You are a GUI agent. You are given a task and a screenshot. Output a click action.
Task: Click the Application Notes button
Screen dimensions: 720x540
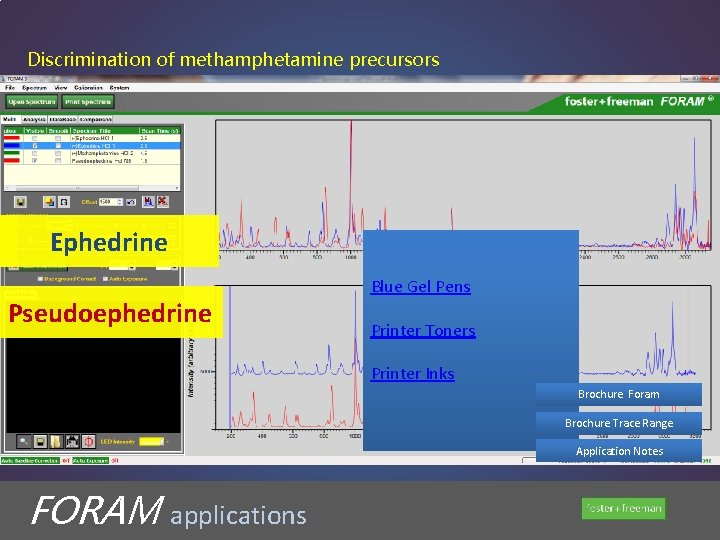click(619, 451)
